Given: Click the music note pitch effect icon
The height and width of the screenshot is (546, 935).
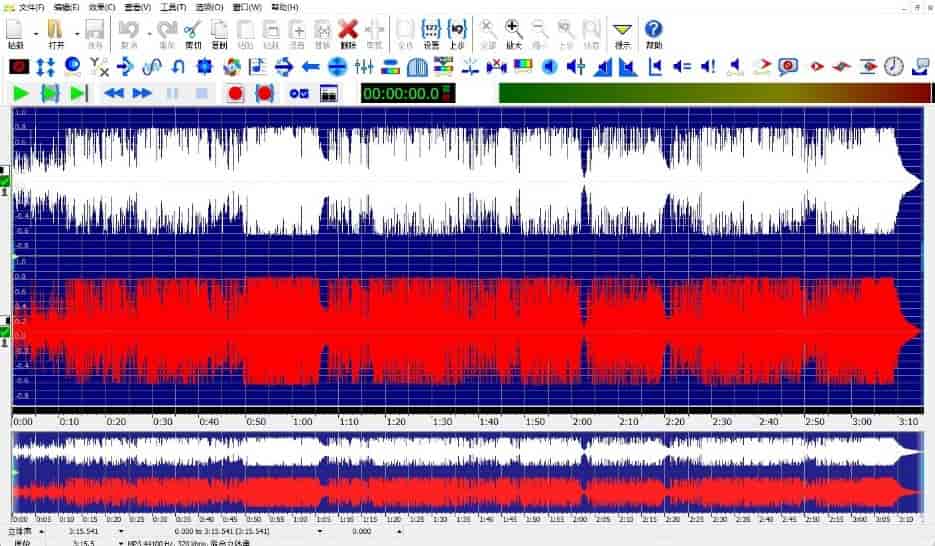Looking at the screenshot, I should [258, 67].
